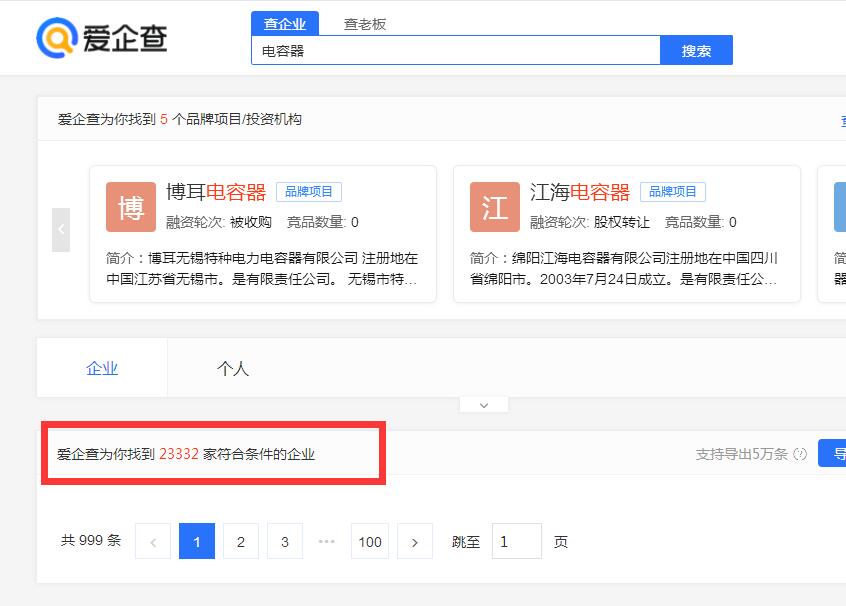Click the next page arrow in pagination
846x606 pixels.
click(x=415, y=541)
